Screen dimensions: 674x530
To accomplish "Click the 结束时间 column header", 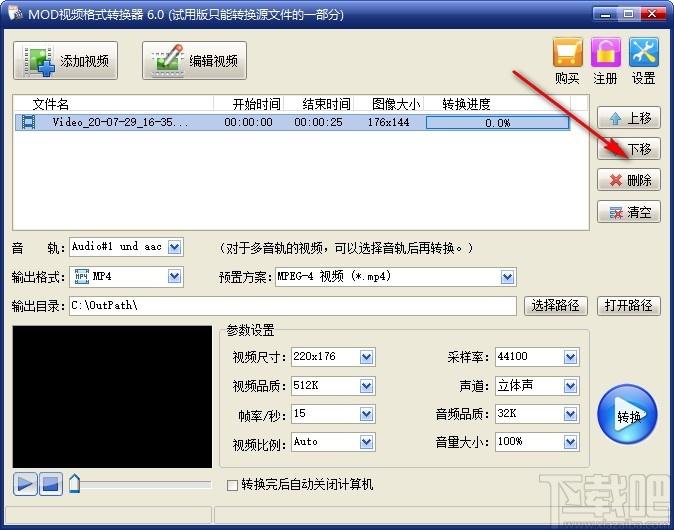I will click(326, 104).
